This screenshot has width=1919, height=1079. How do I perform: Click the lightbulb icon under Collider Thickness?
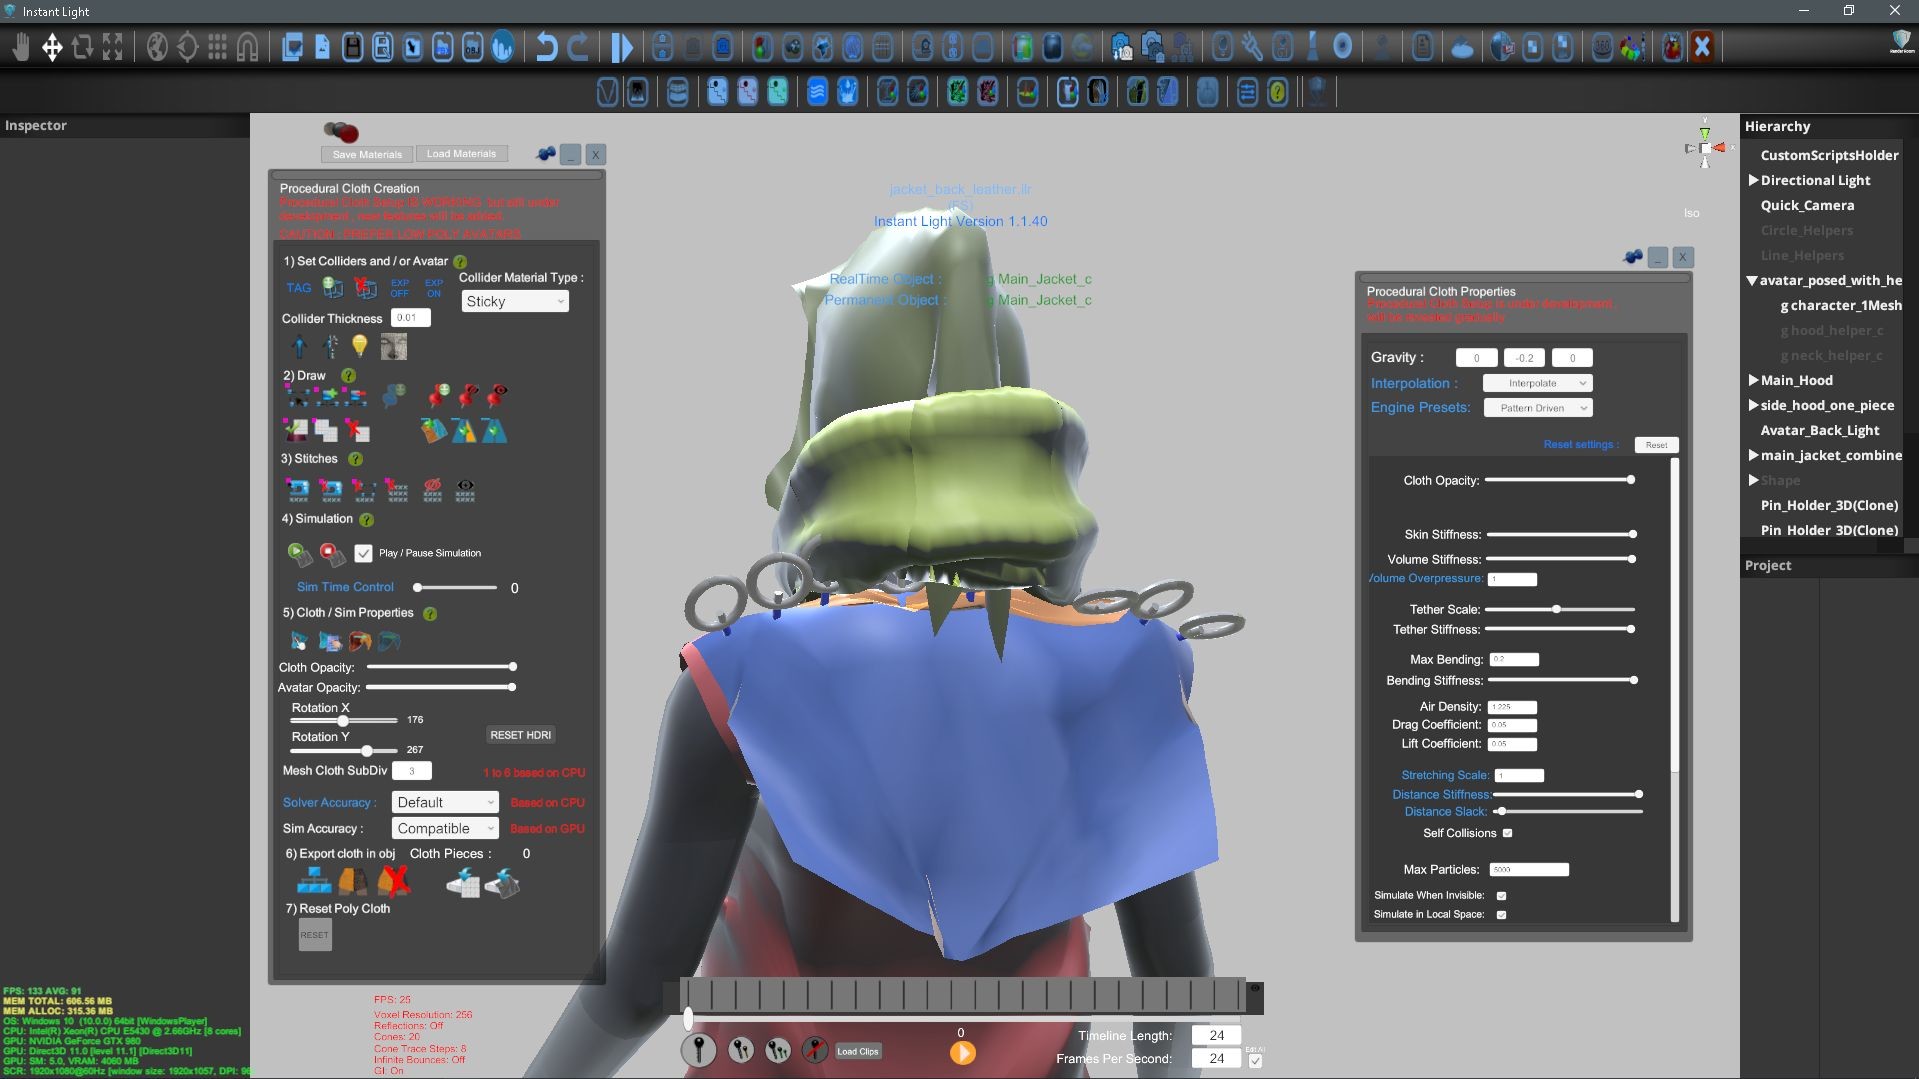pos(361,346)
